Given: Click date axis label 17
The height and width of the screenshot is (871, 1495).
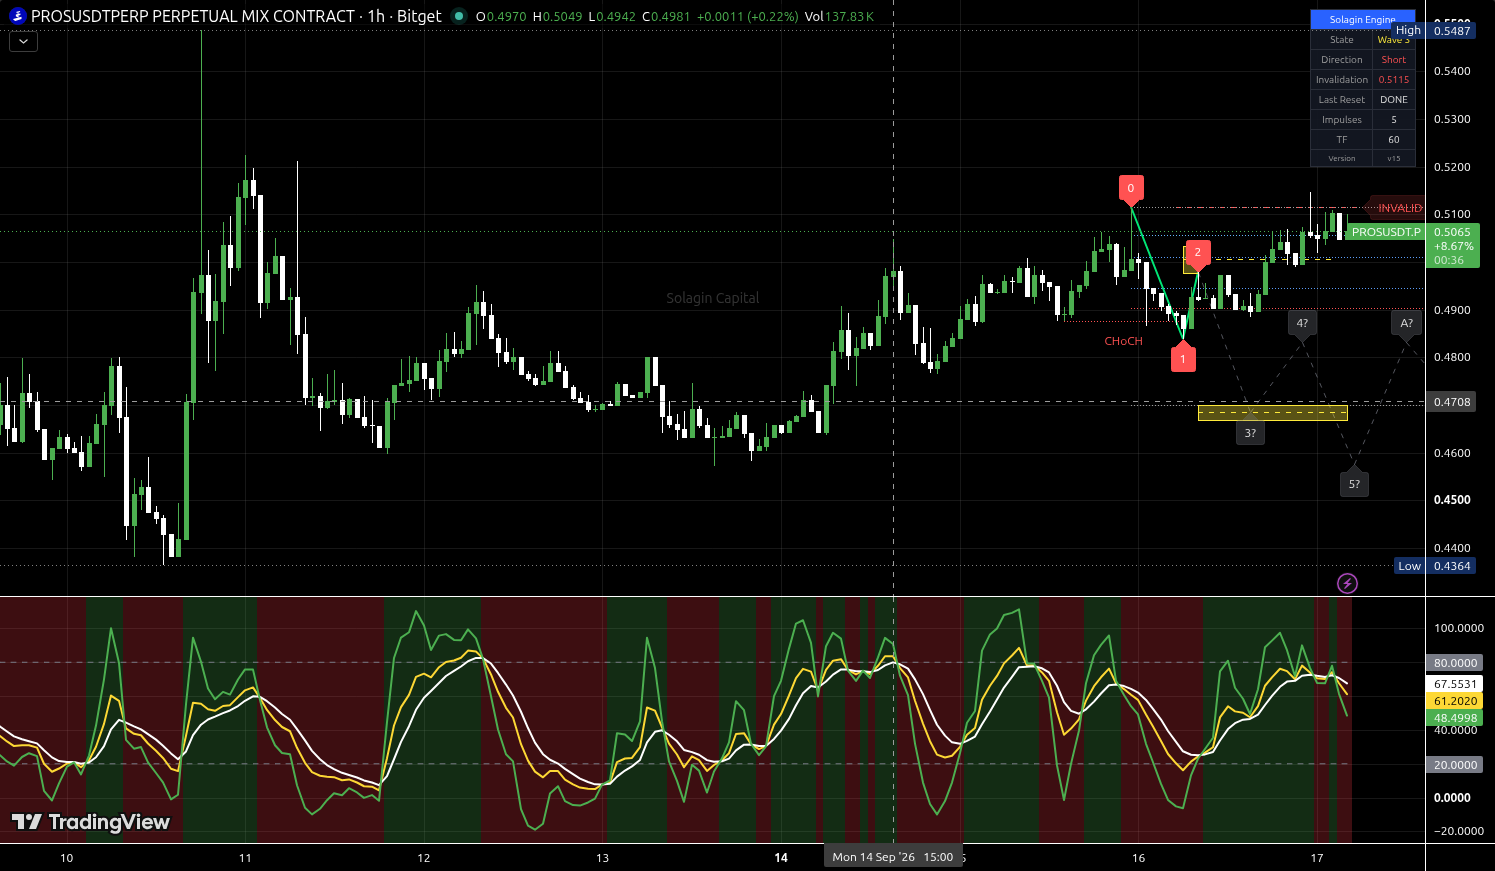Looking at the screenshot, I should pos(1317,858).
